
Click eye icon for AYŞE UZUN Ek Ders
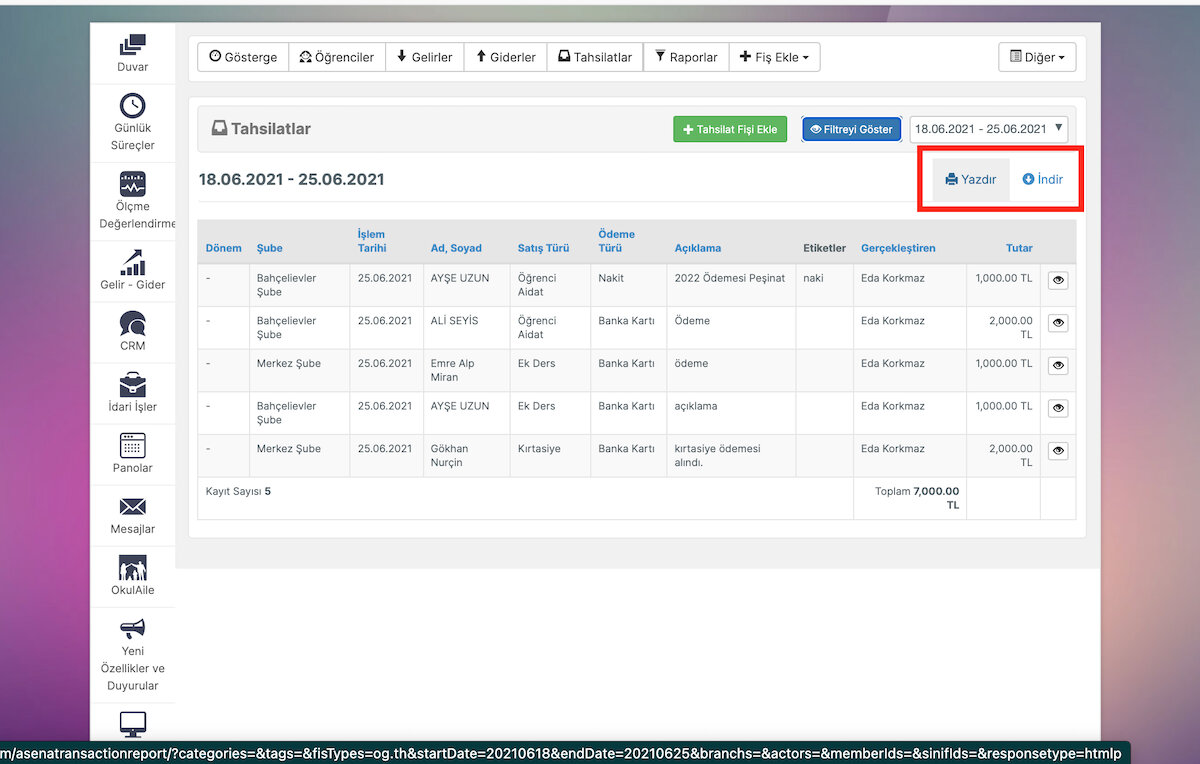pyautogui.click(x=1058, y=408)
